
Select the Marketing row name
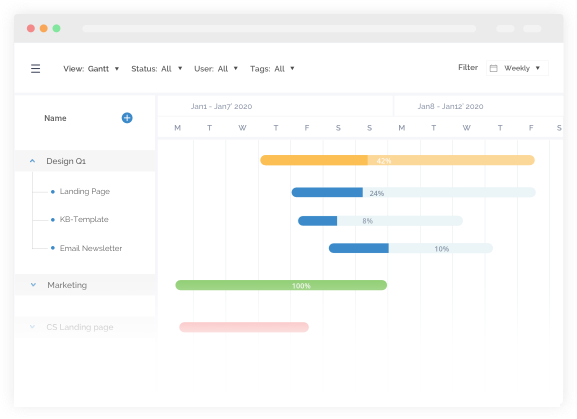click(x=67, y=285)
